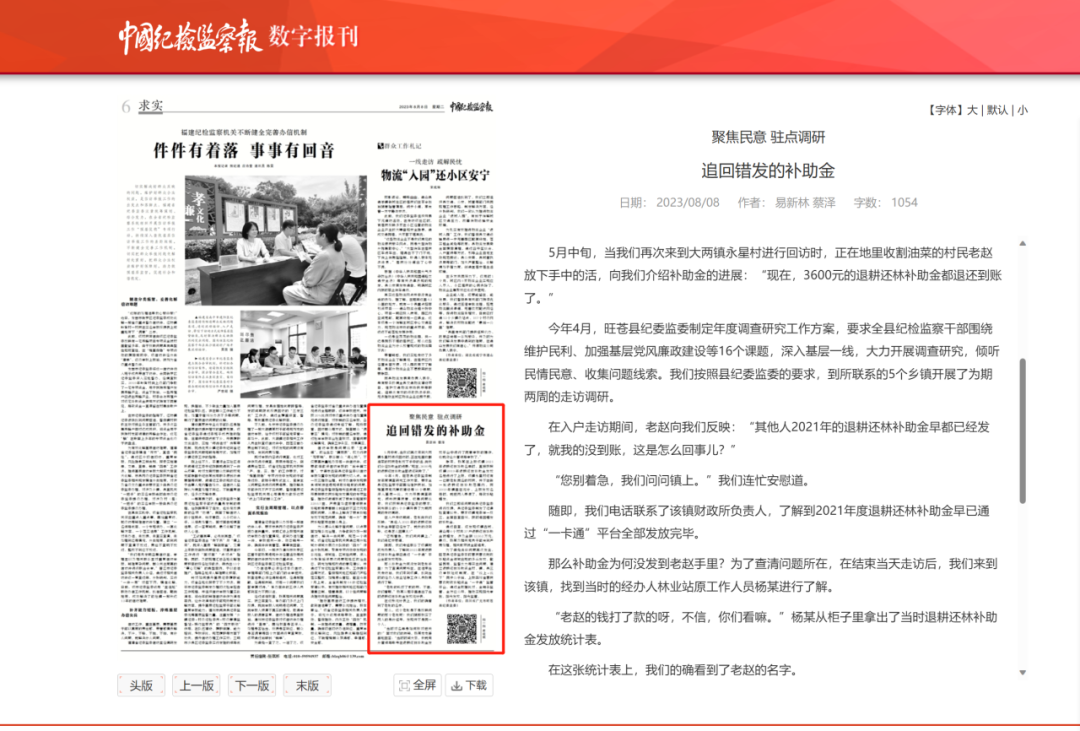This screenshot has height=731, width=1080.
Task: Open the 件件有着落 事事有回音 headline article
Action: click(x=244, y=150)
